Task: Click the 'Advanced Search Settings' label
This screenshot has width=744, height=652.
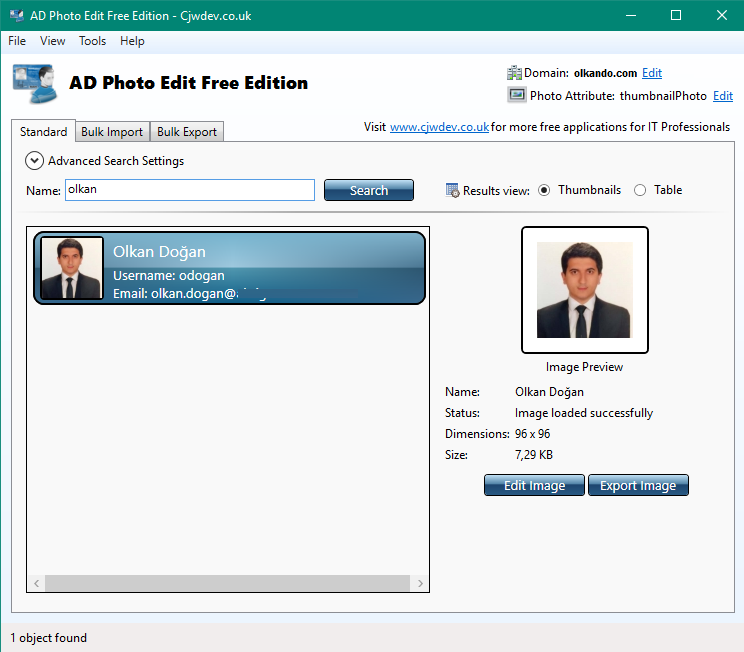Action: tap(116, 161)
